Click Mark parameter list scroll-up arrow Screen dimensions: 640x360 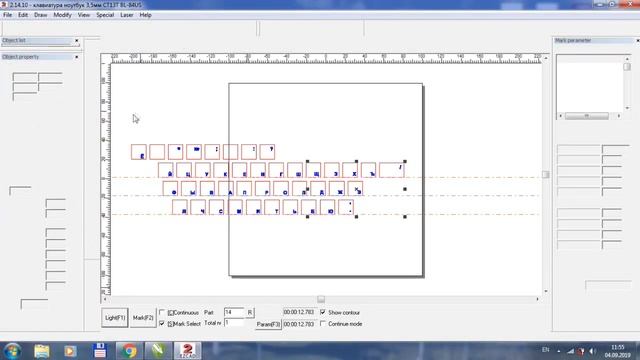click(x=627, y=59)
